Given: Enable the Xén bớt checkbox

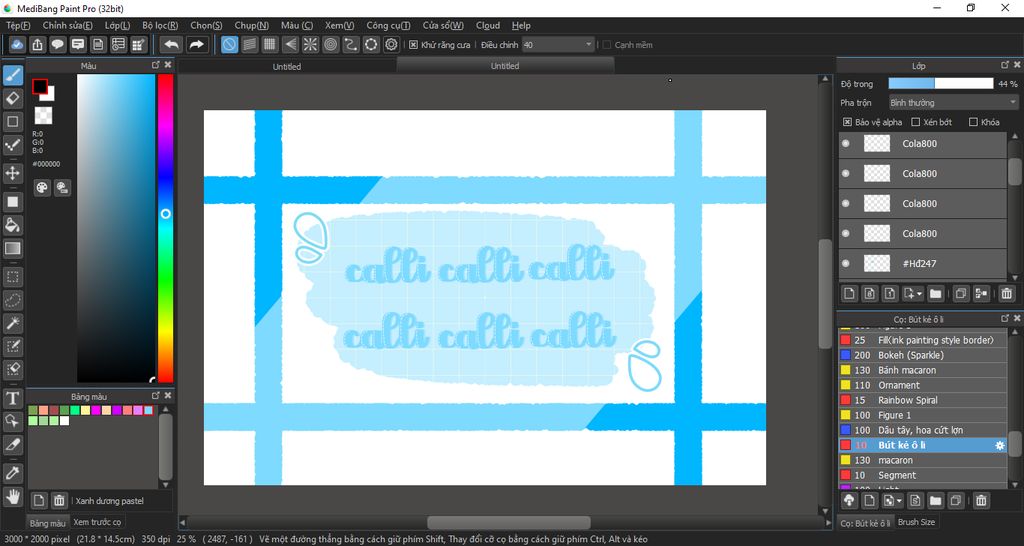Looking at the screenshot, I should tap(916, 122).
